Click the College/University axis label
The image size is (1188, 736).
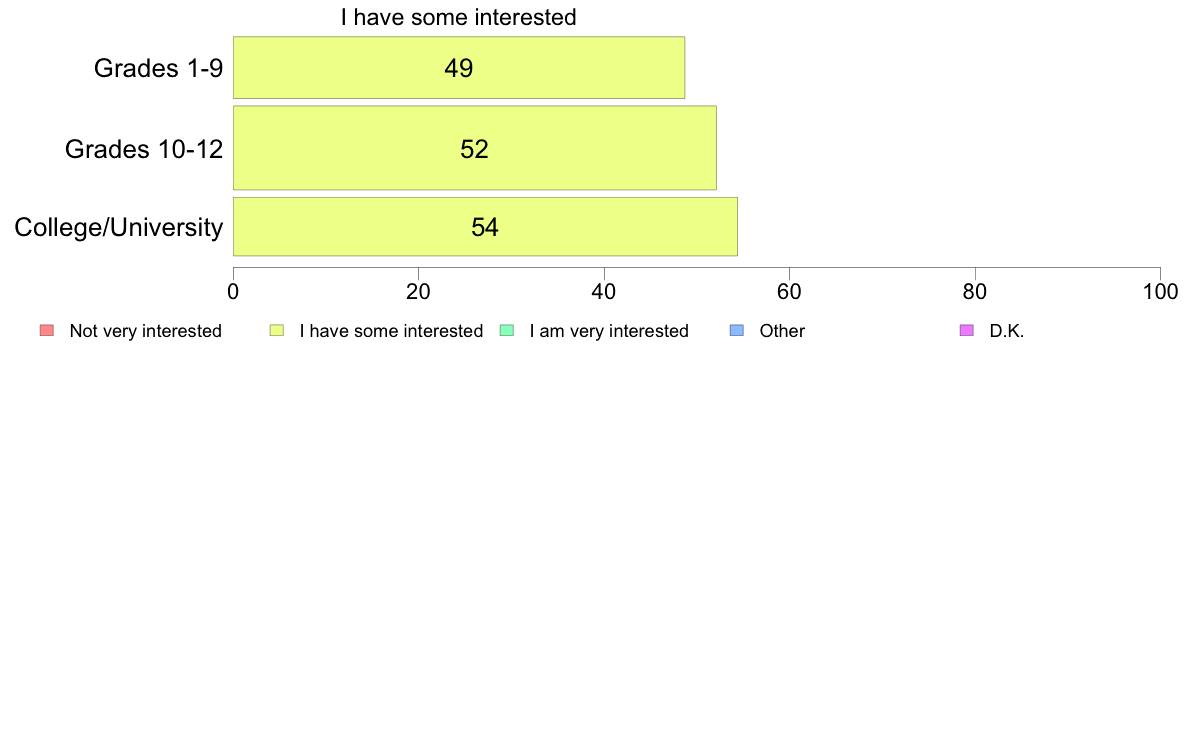119,227
